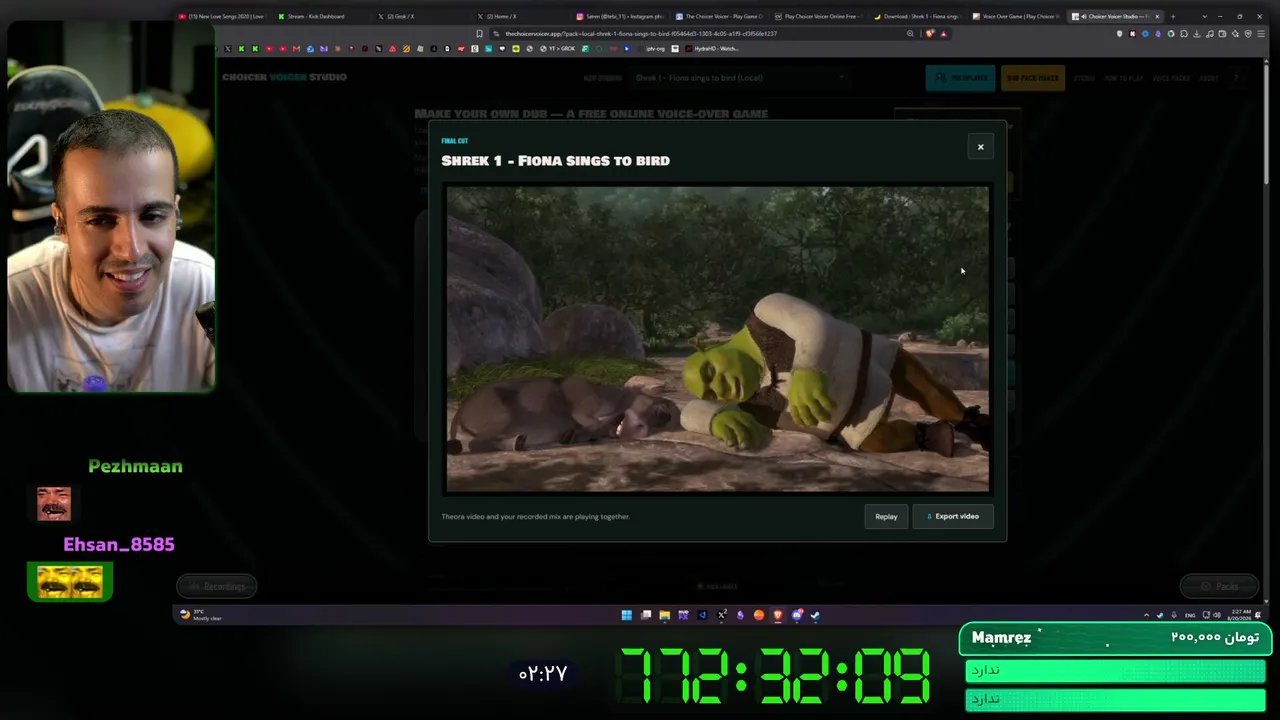Click the zoom magnifier icon in address bar
The image size is (1280, 720).
910,33
